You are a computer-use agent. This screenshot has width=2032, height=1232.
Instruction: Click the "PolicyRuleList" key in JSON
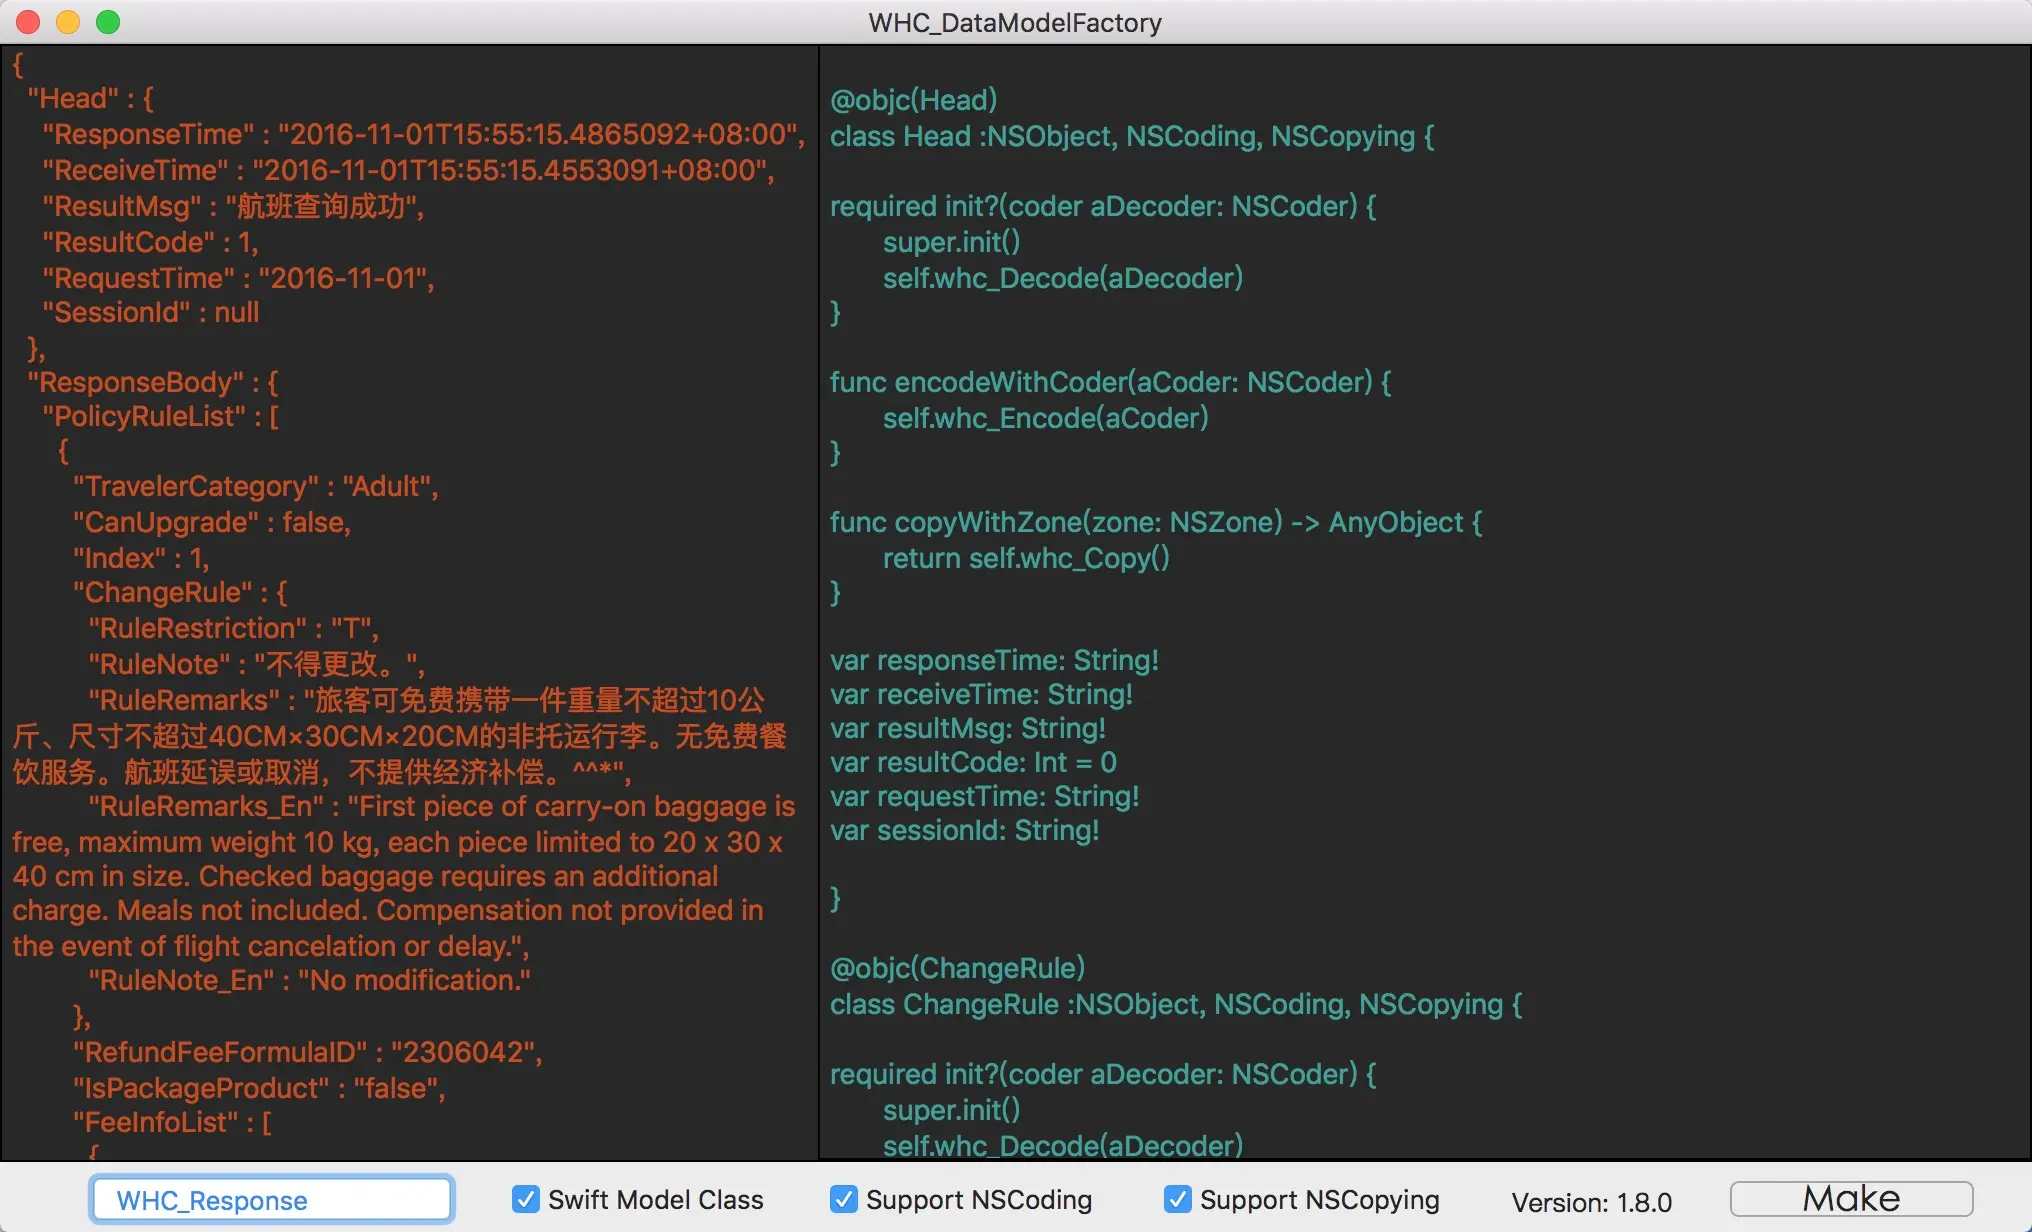click(145, 416)
